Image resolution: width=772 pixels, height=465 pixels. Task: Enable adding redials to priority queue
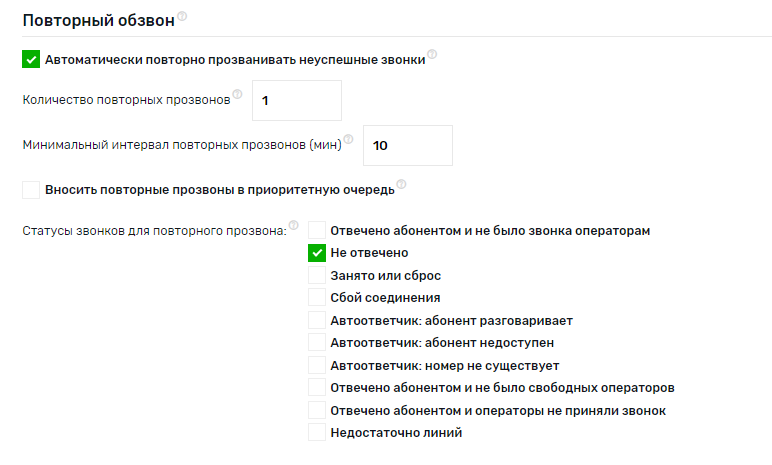click(x=31, y=189)
